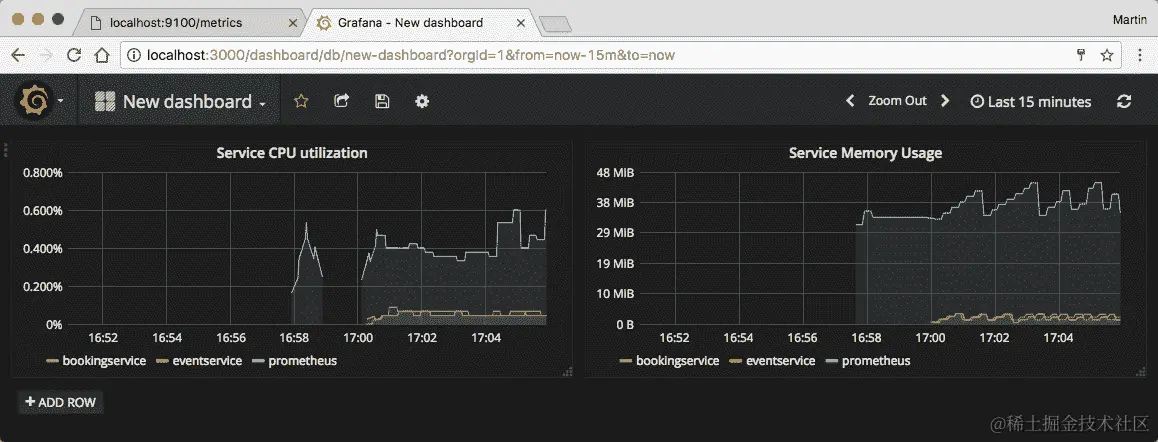Click prometheus color swatch in CPU legend
This screenshot has width=1158, height=442.
coord(258,361)
